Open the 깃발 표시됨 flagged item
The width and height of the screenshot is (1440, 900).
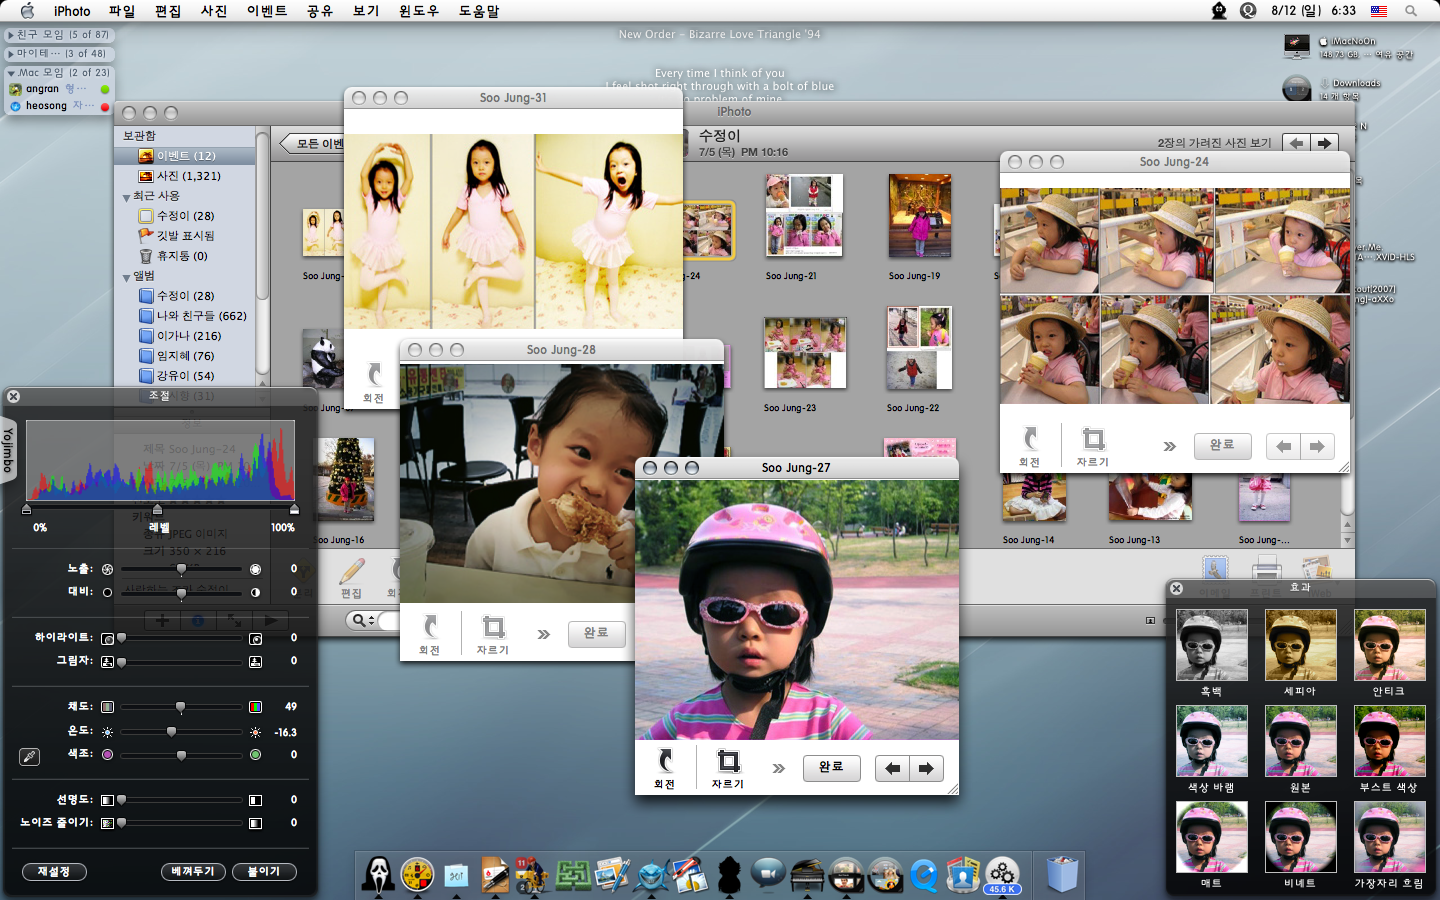(185, 236)
